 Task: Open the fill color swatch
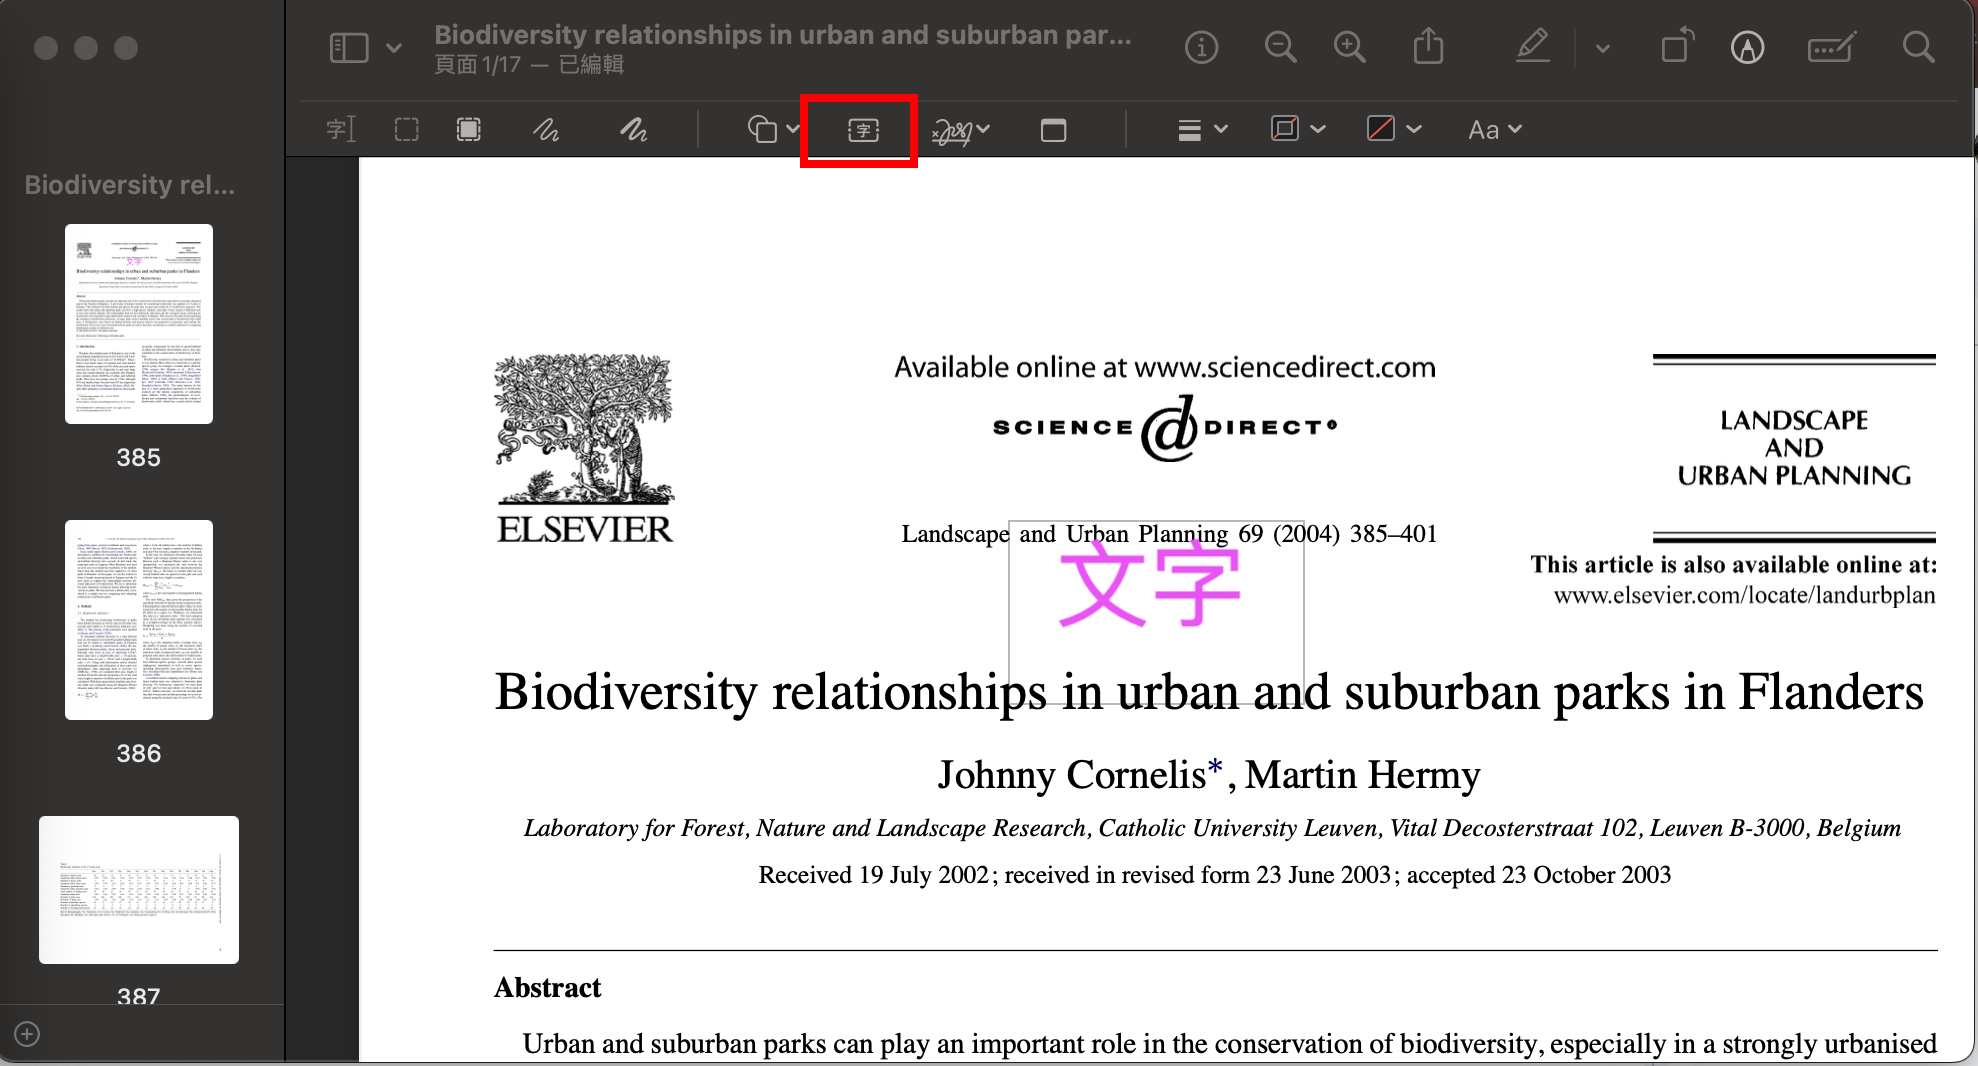click(1393, 130)
